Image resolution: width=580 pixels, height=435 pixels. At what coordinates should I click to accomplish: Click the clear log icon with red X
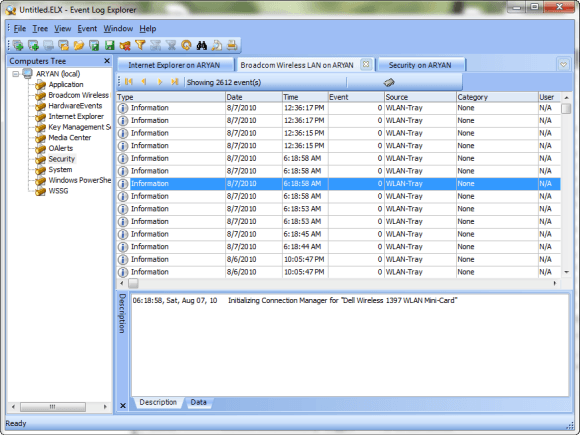click(x=125, y=45)
